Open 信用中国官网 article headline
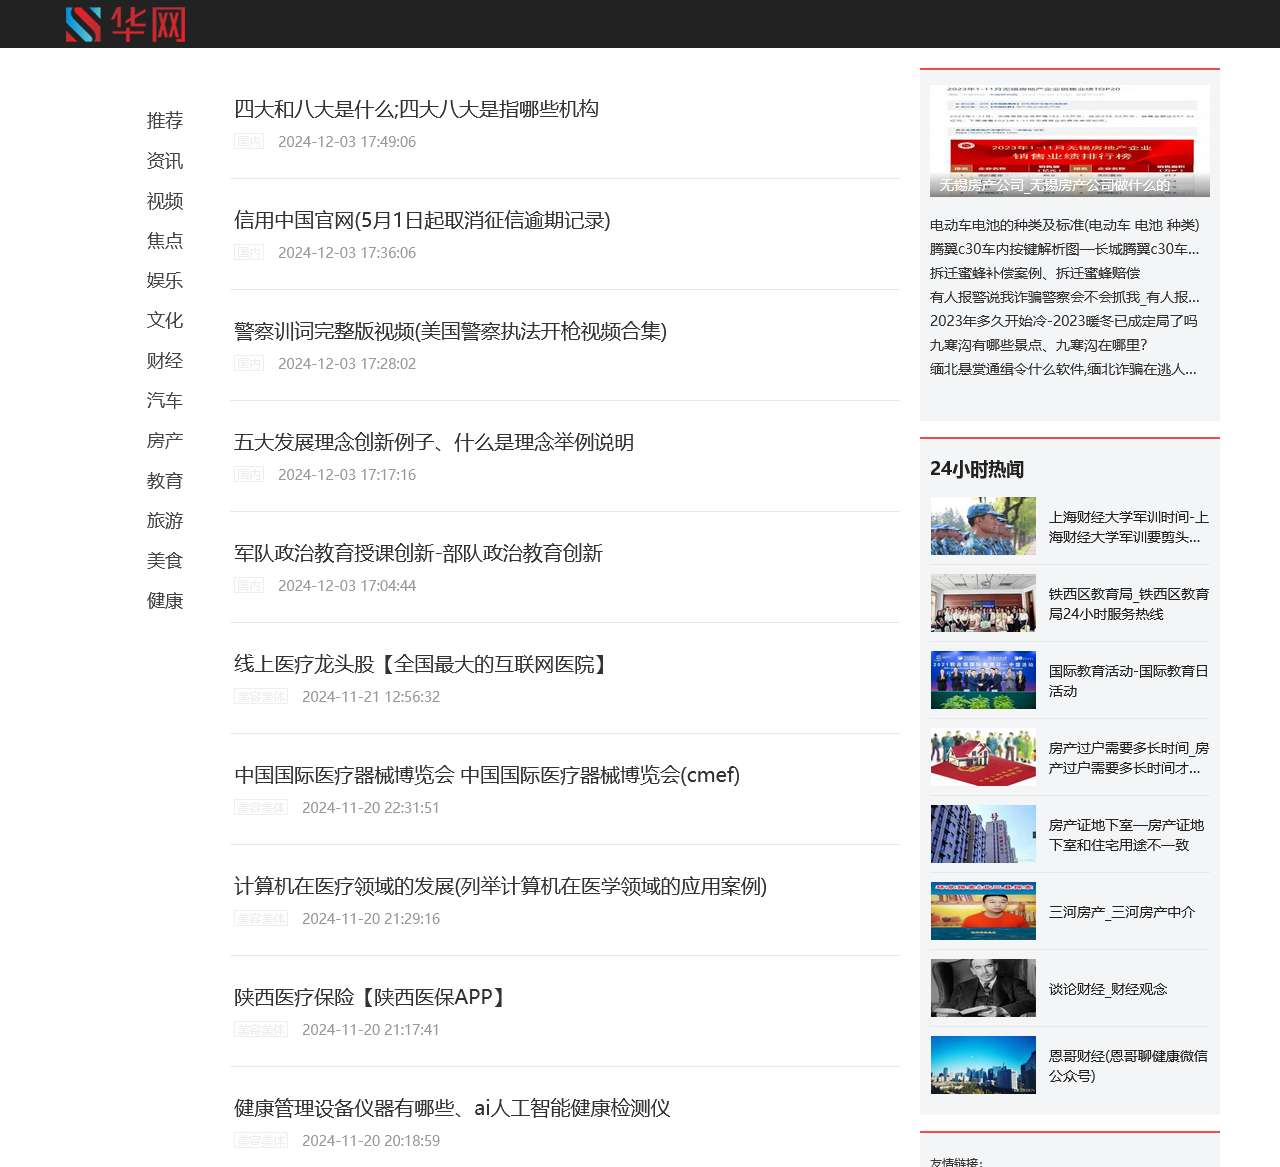Image resolution: width=1280 pixels, height=1167 pixels. point(422,220)
